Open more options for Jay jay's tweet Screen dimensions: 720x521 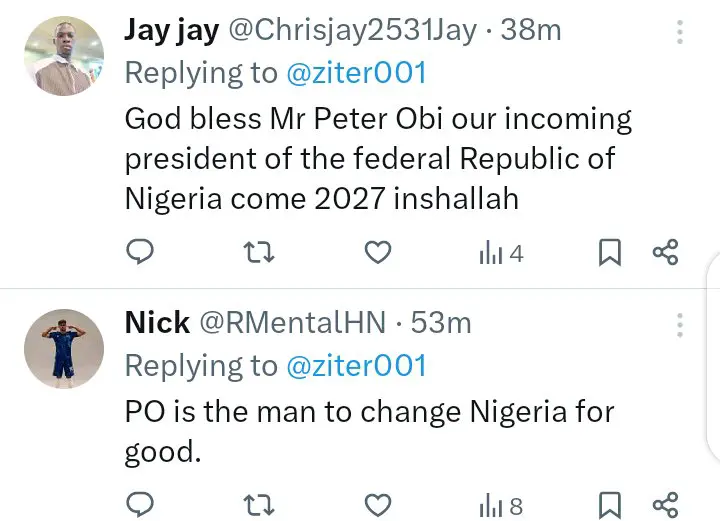(x=680, y=33)
